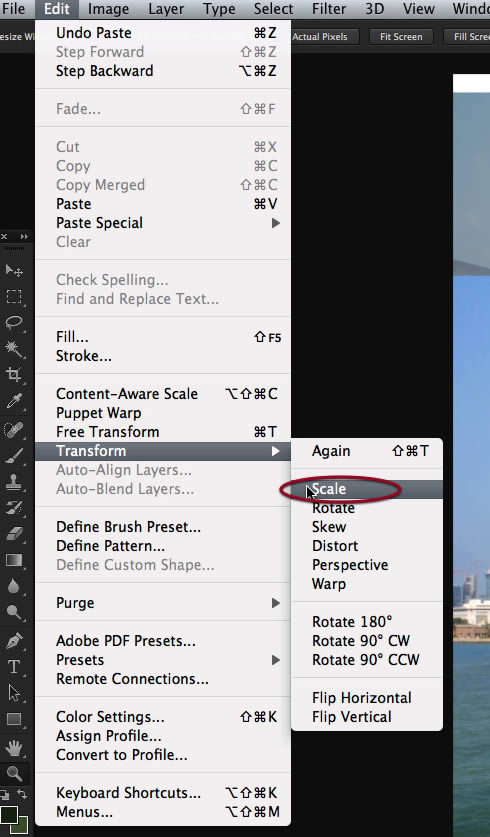490x837 pixels.
Task: Expand the Presets submenu arrow
Action: pos(275,660)
